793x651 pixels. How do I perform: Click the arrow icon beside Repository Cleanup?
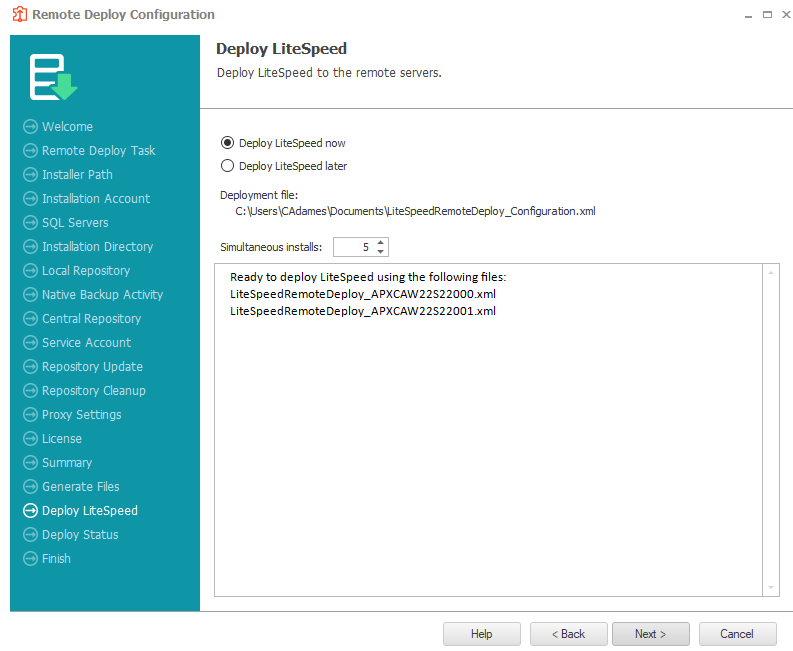(x=30, y=390)
